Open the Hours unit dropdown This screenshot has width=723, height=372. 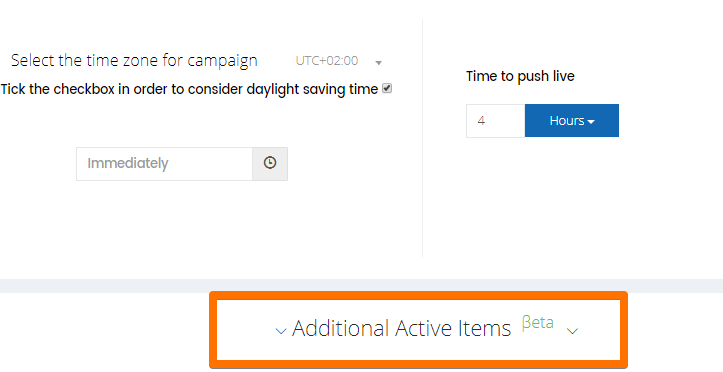(572, 121)
